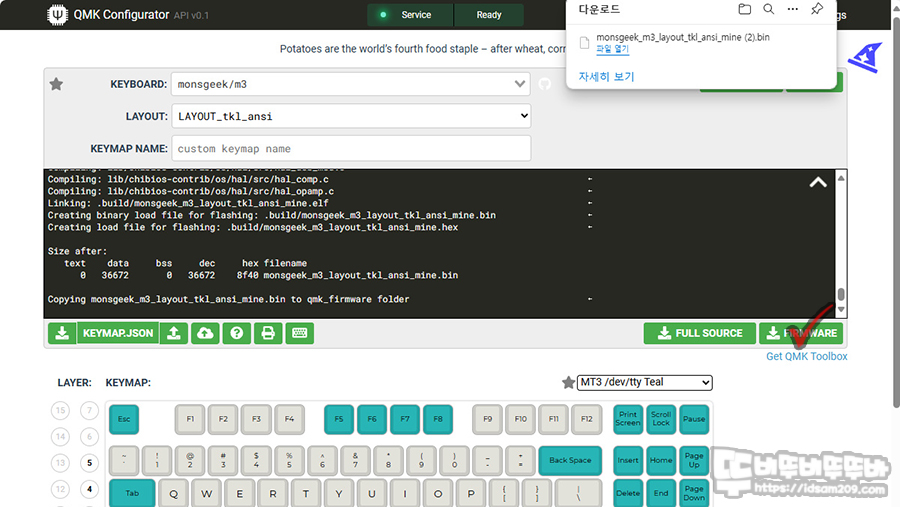
Task: Select the Pause key
Action: pos(694,419)
